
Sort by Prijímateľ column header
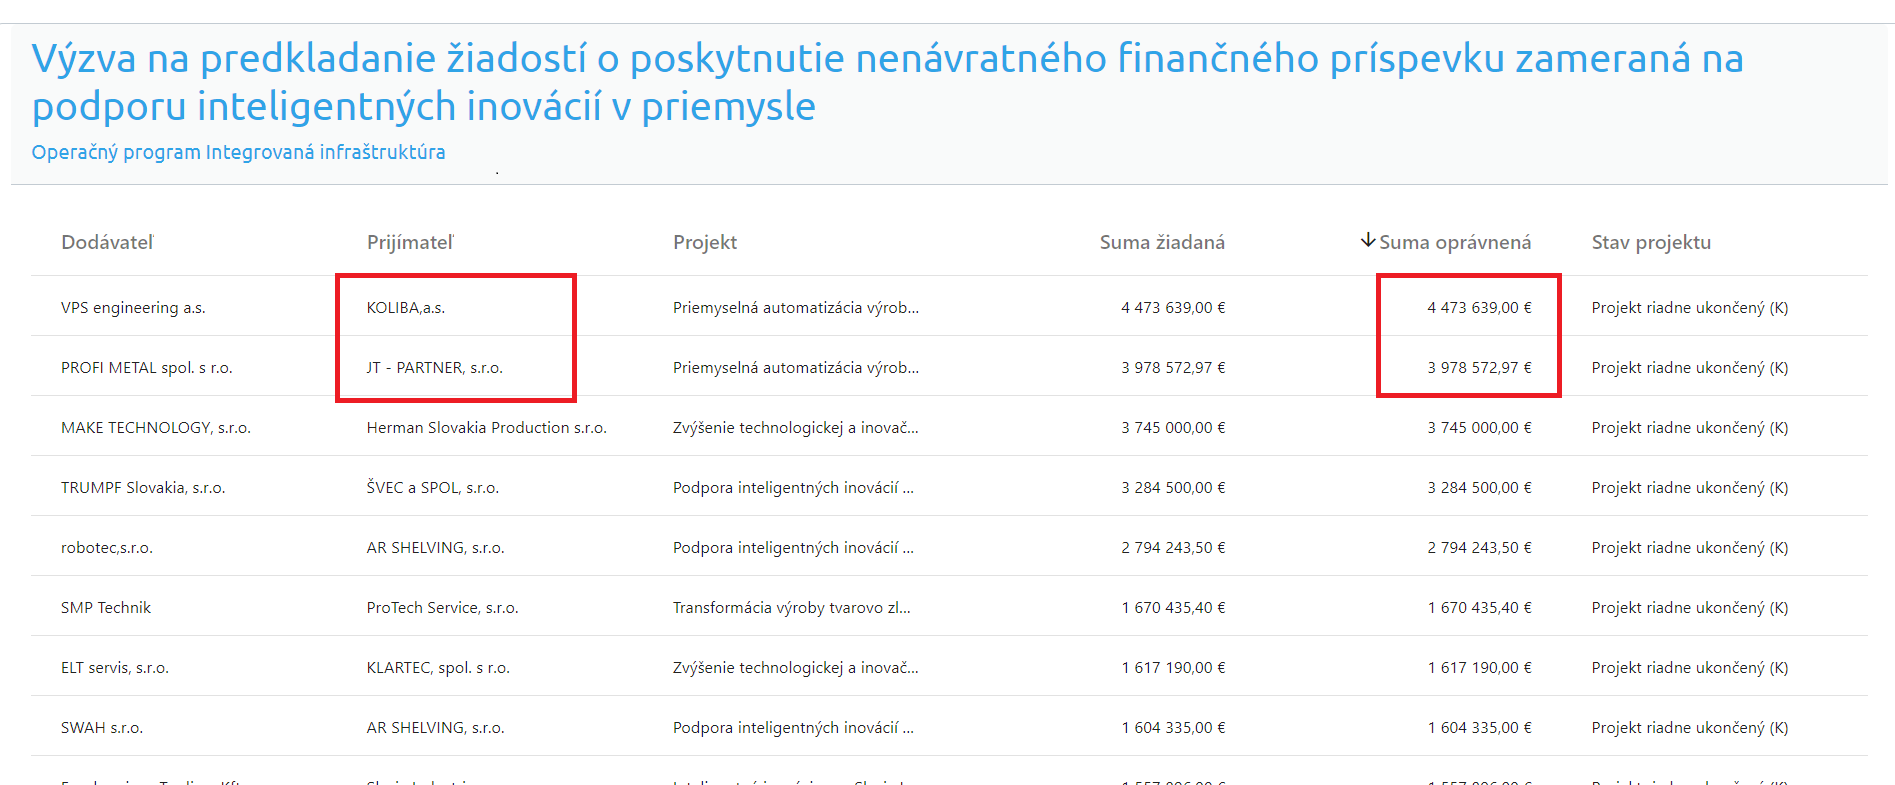pyautogui.click(x=410, y=242)
